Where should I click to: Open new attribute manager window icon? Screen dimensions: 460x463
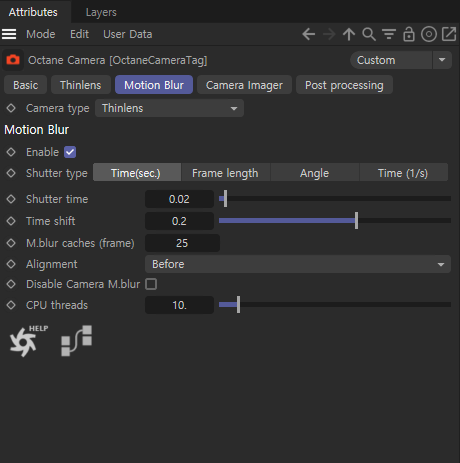tap(449, 34)
